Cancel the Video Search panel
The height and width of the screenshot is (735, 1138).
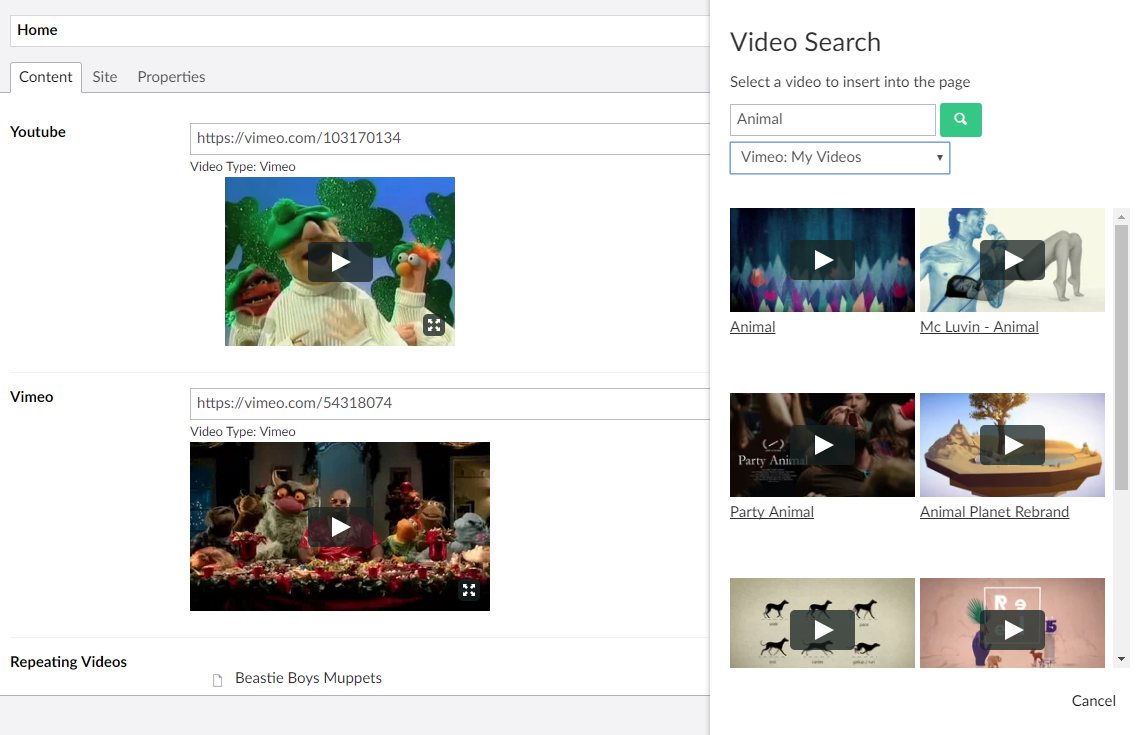click(1094, 701)
